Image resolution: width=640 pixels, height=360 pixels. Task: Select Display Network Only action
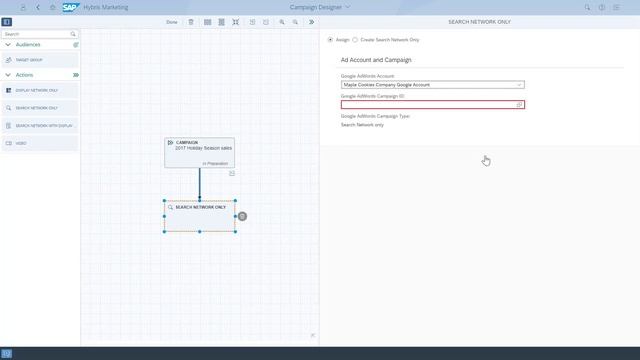(x=40, y=90)
